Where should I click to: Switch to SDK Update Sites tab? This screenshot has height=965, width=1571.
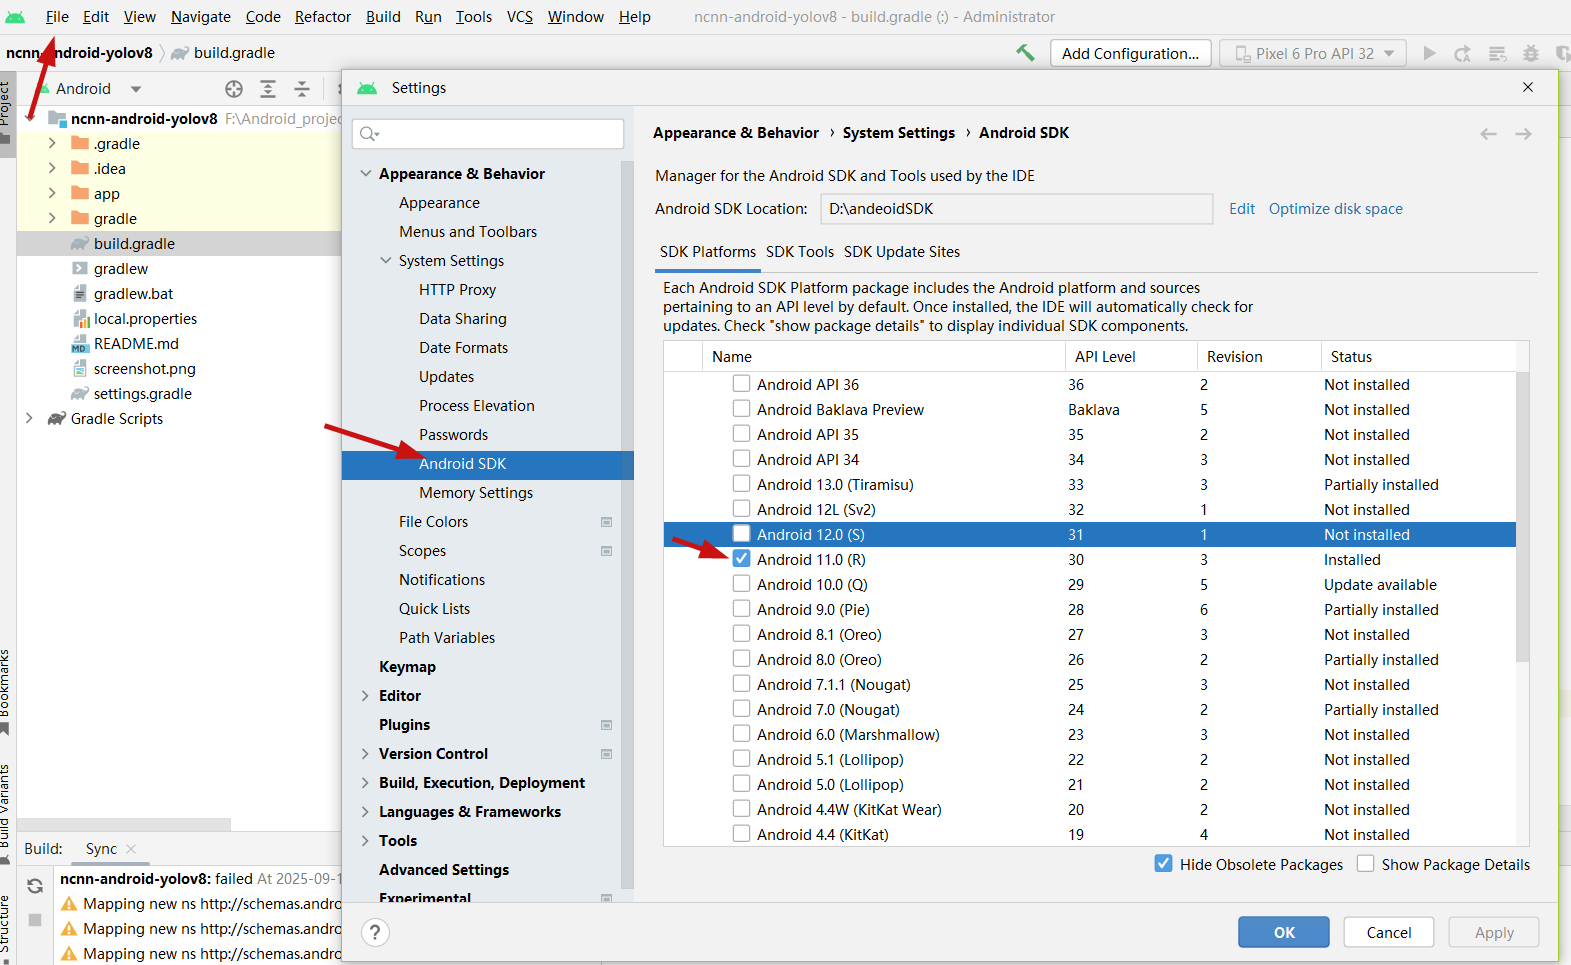pos(902,252)
